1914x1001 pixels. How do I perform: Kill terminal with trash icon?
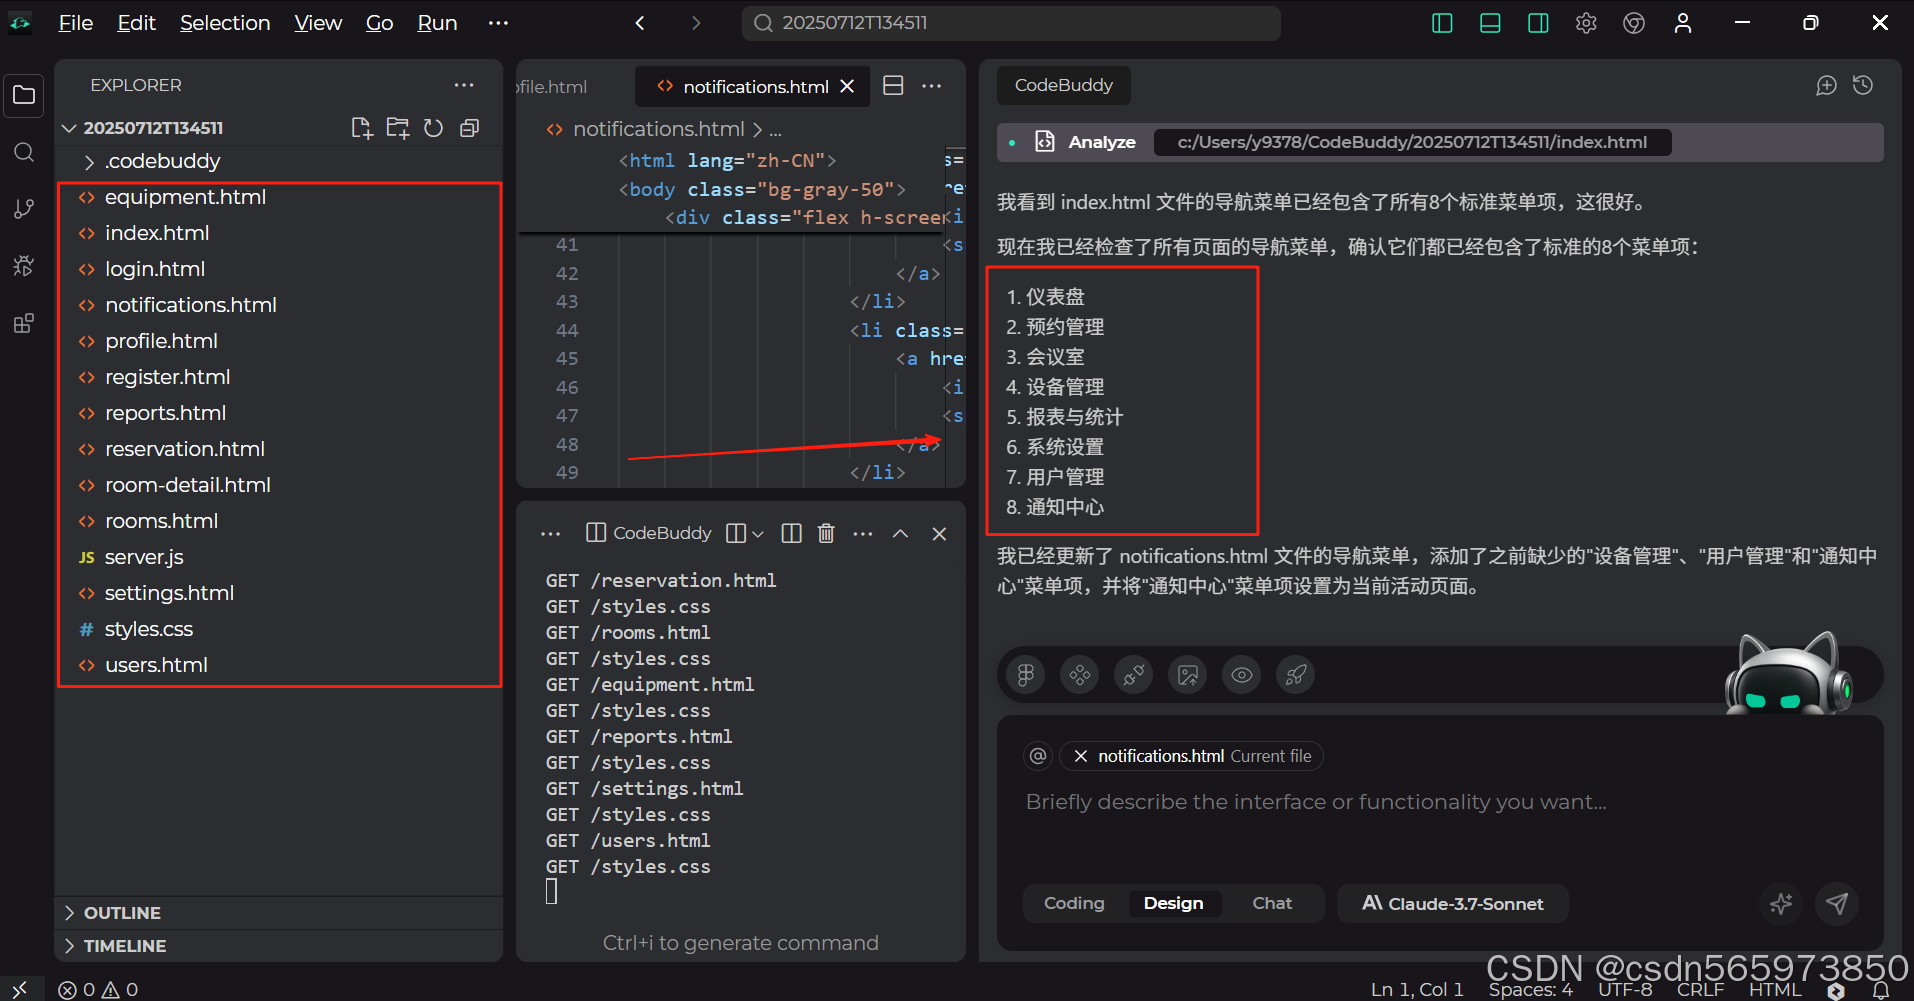click(826, 534)
